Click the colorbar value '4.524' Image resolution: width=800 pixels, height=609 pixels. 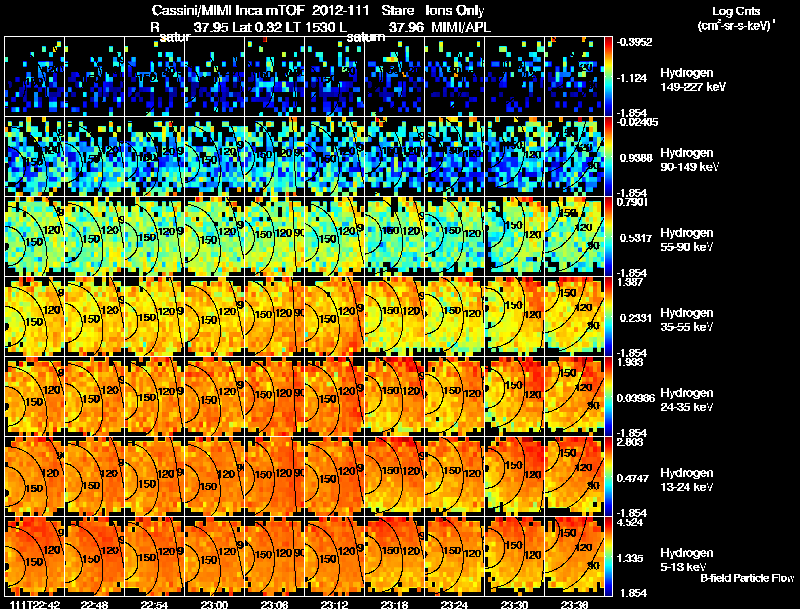point(630,522)
